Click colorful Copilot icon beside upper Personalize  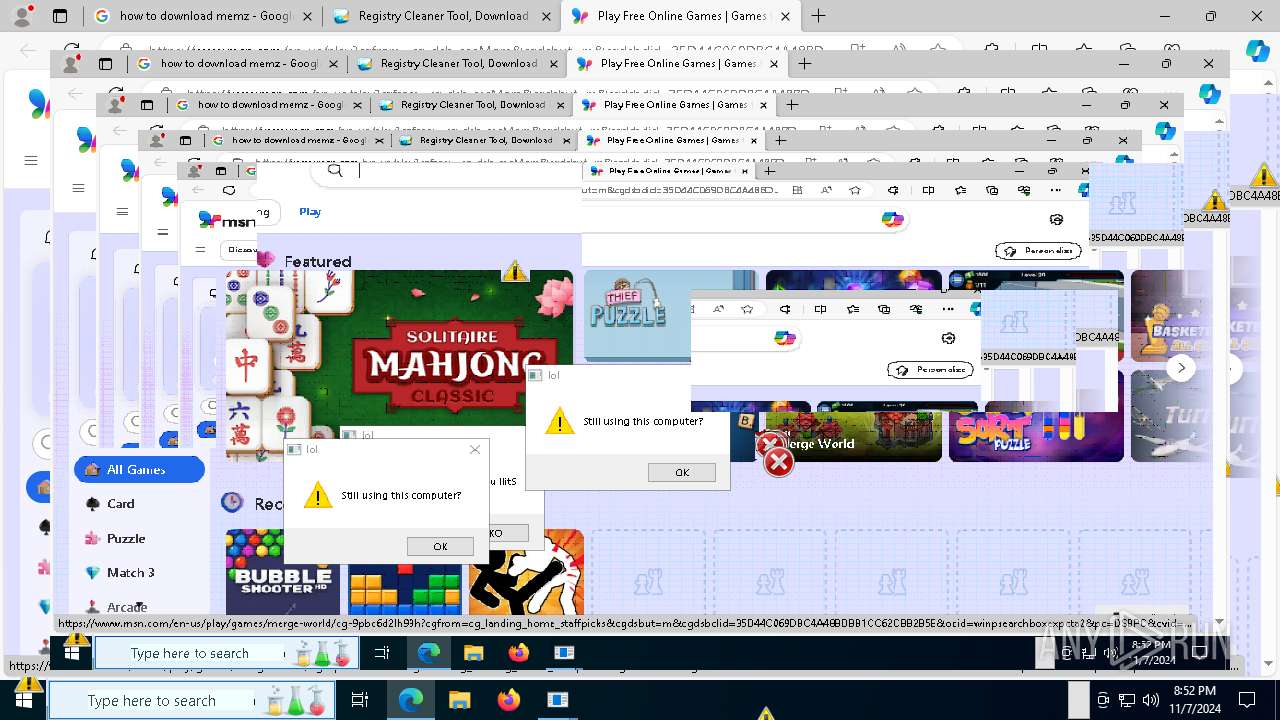pos(892,220)
